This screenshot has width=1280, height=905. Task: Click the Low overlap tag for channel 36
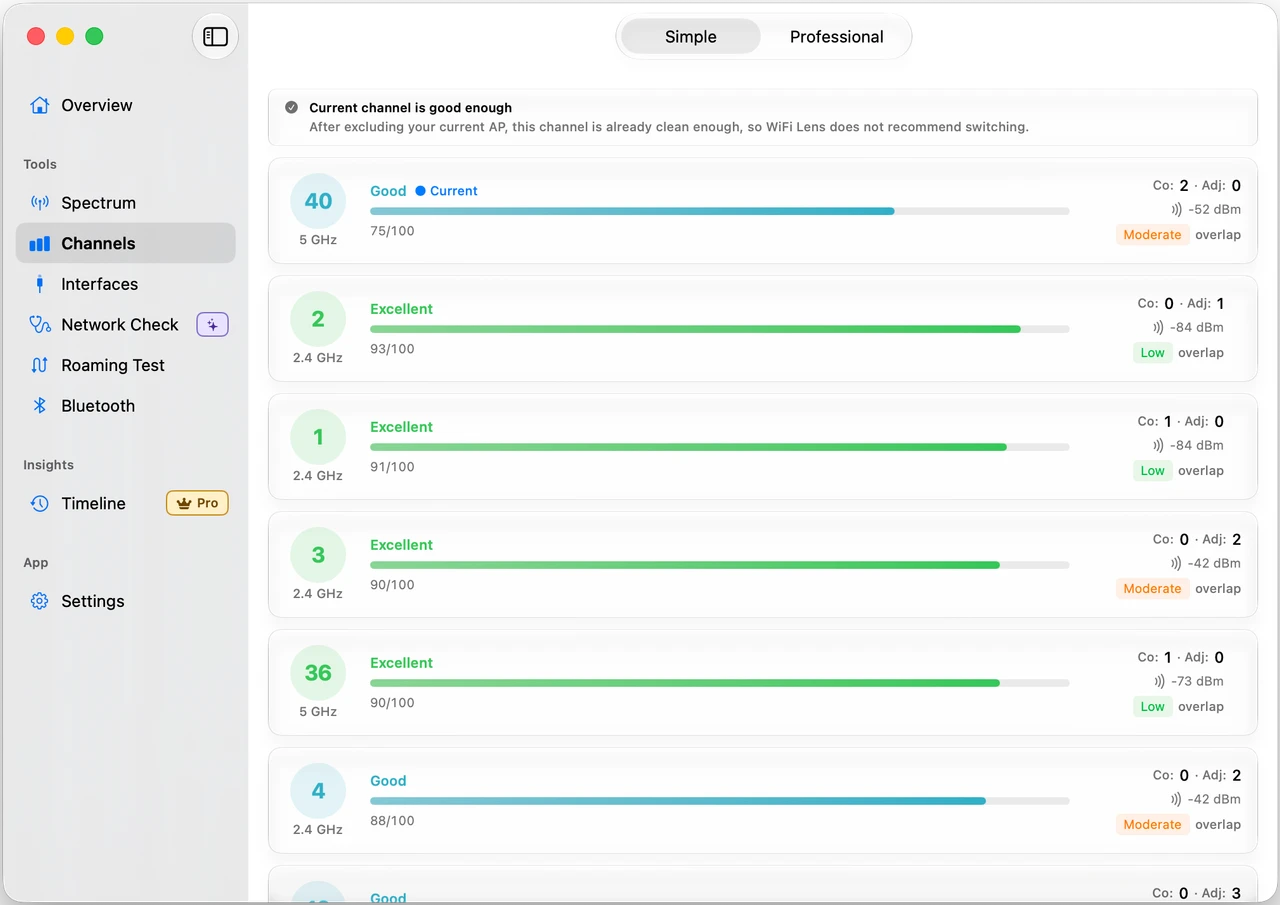tap(1153, 707)
